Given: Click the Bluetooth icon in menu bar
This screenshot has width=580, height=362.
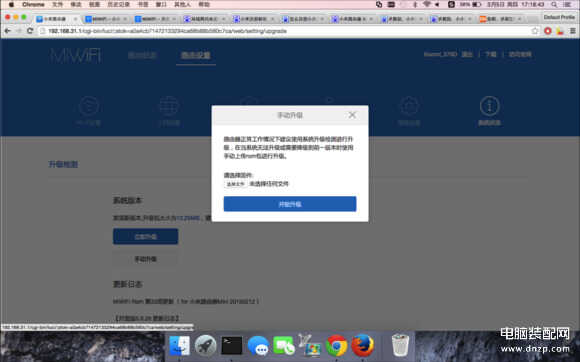Looking at the screenshot, I should pos(415,4).
